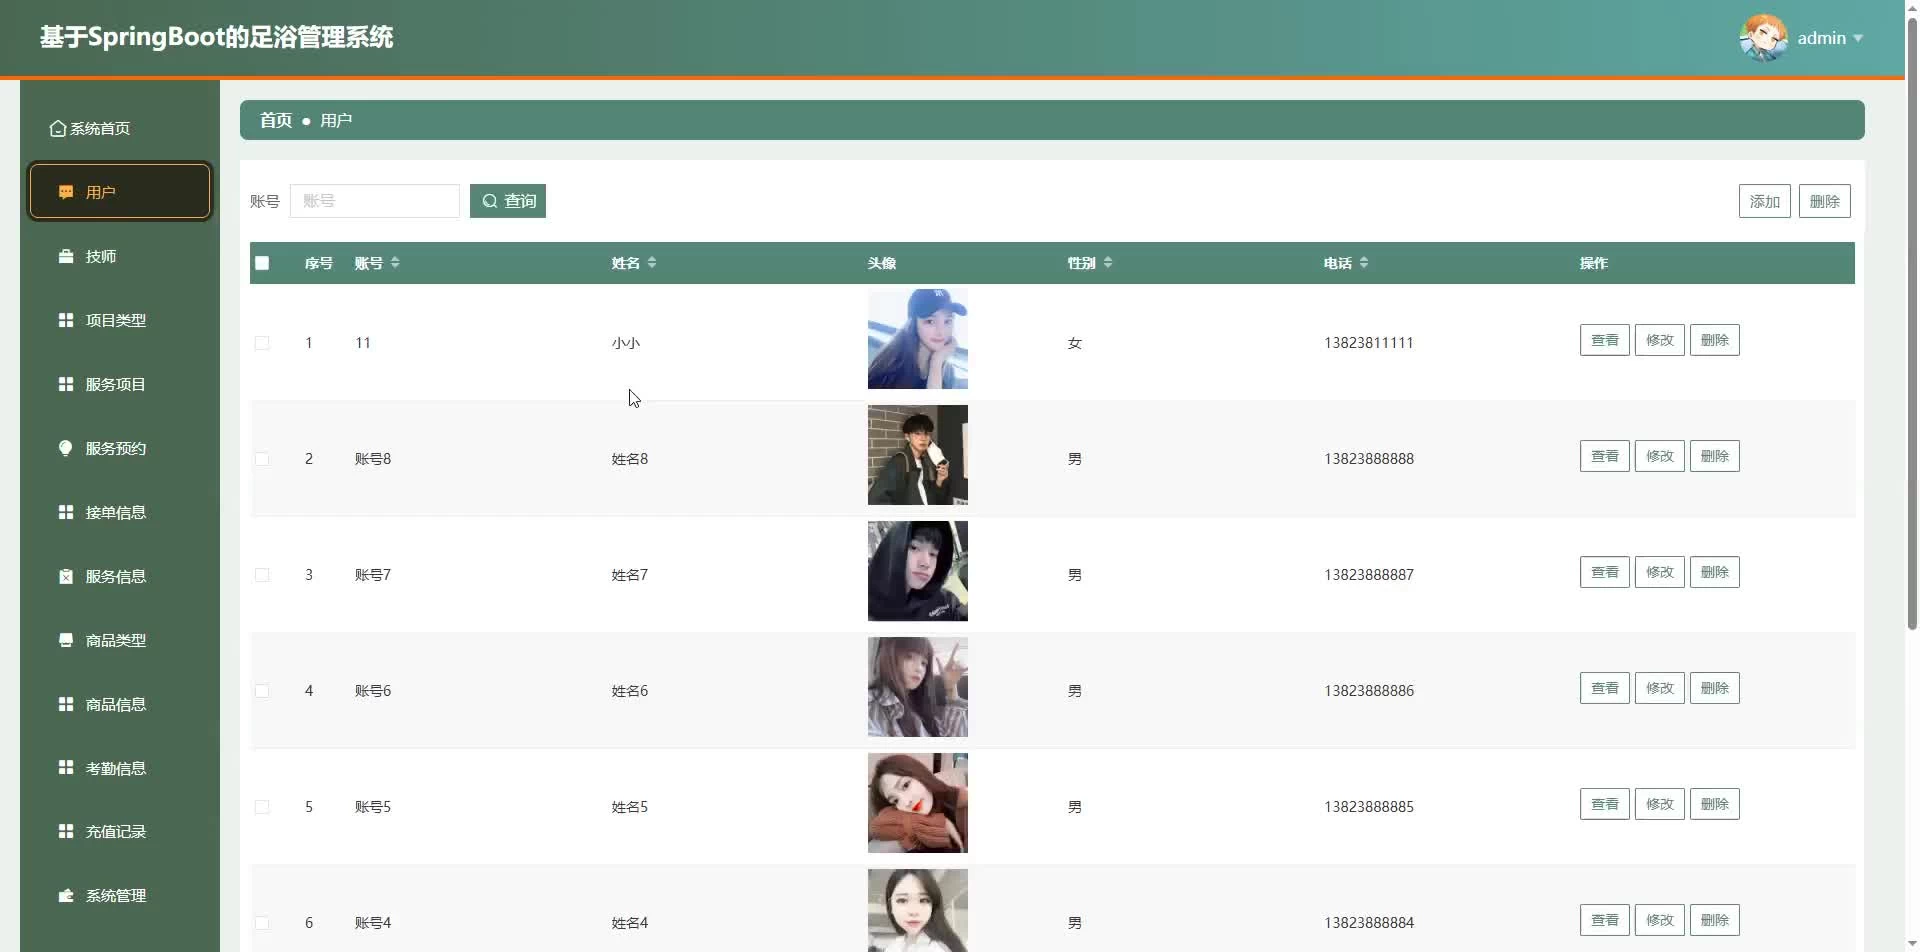
Task: Click the briefcase icon next to 技师
Action: point(66,256)
